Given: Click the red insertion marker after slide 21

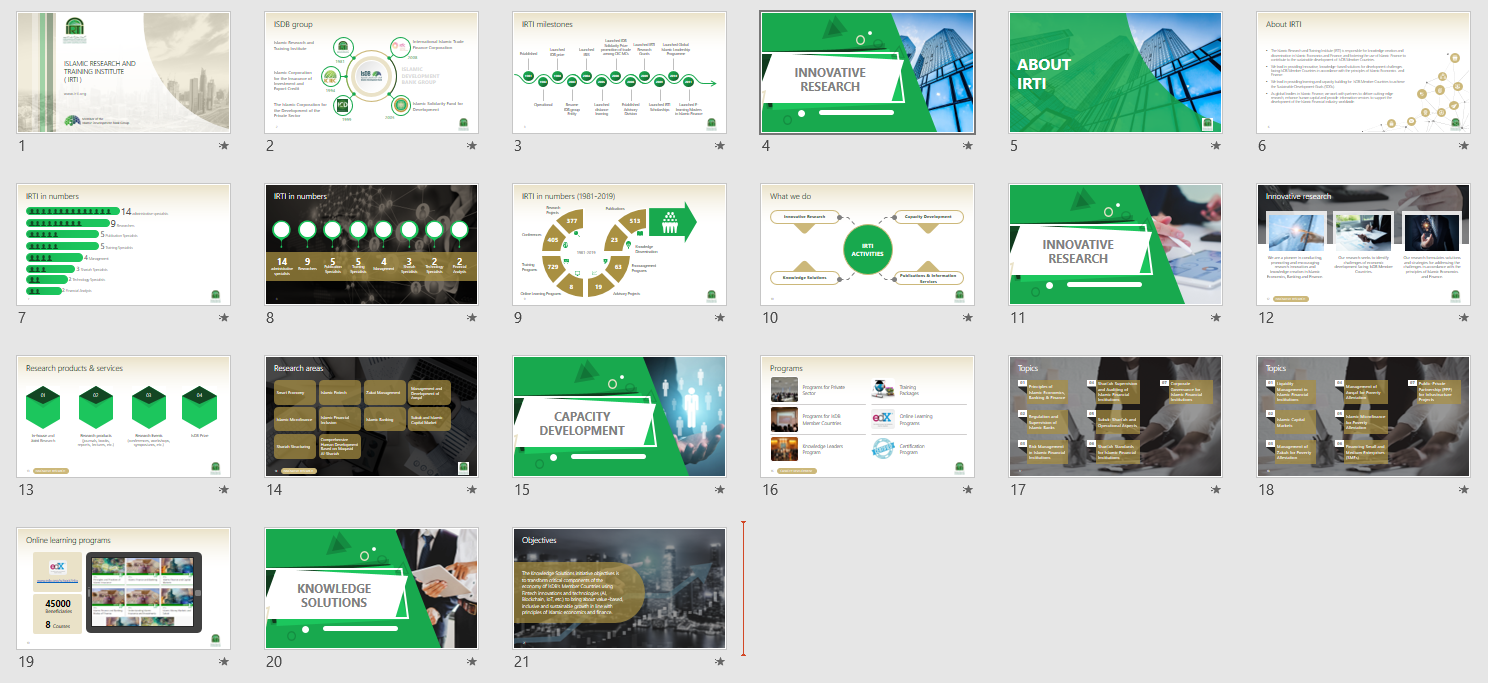Looking at the screenshot, I should [x=741, y=588].
